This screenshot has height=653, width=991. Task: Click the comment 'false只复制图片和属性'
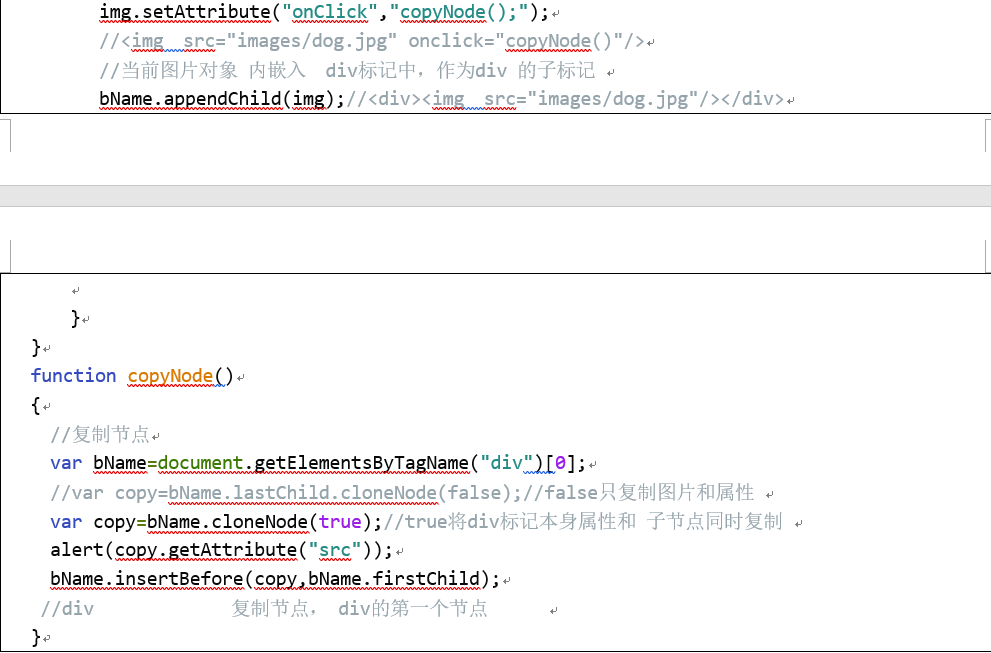(638, 492)
